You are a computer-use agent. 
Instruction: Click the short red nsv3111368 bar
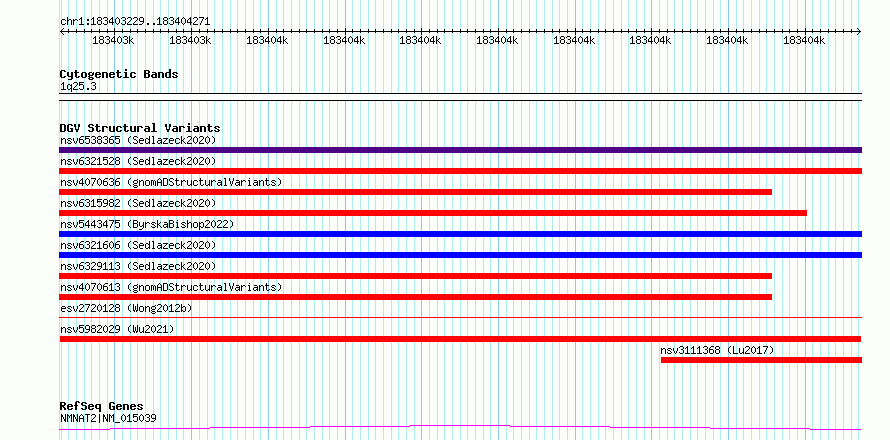pos(761,360)
